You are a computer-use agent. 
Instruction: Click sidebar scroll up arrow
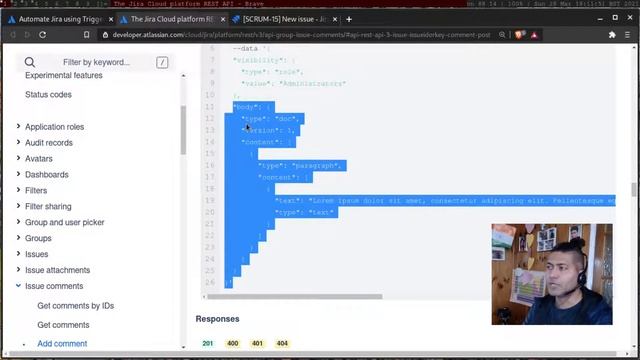pos(183,76)
